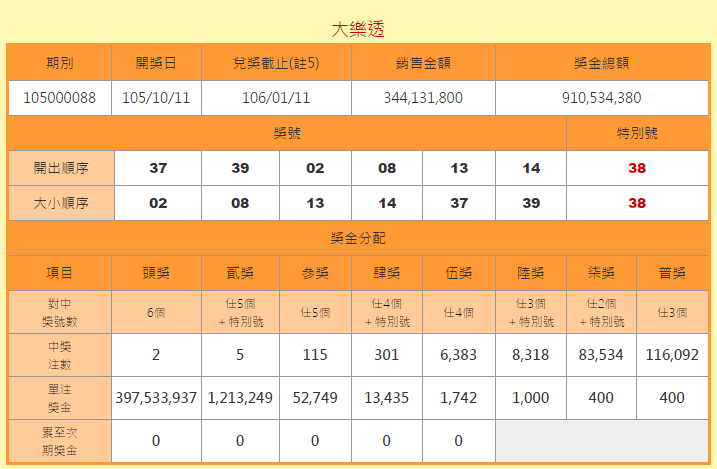This screenshot has width=717, height=469.
Task: Select the winner count 116,092
Action: pos(672,355)
